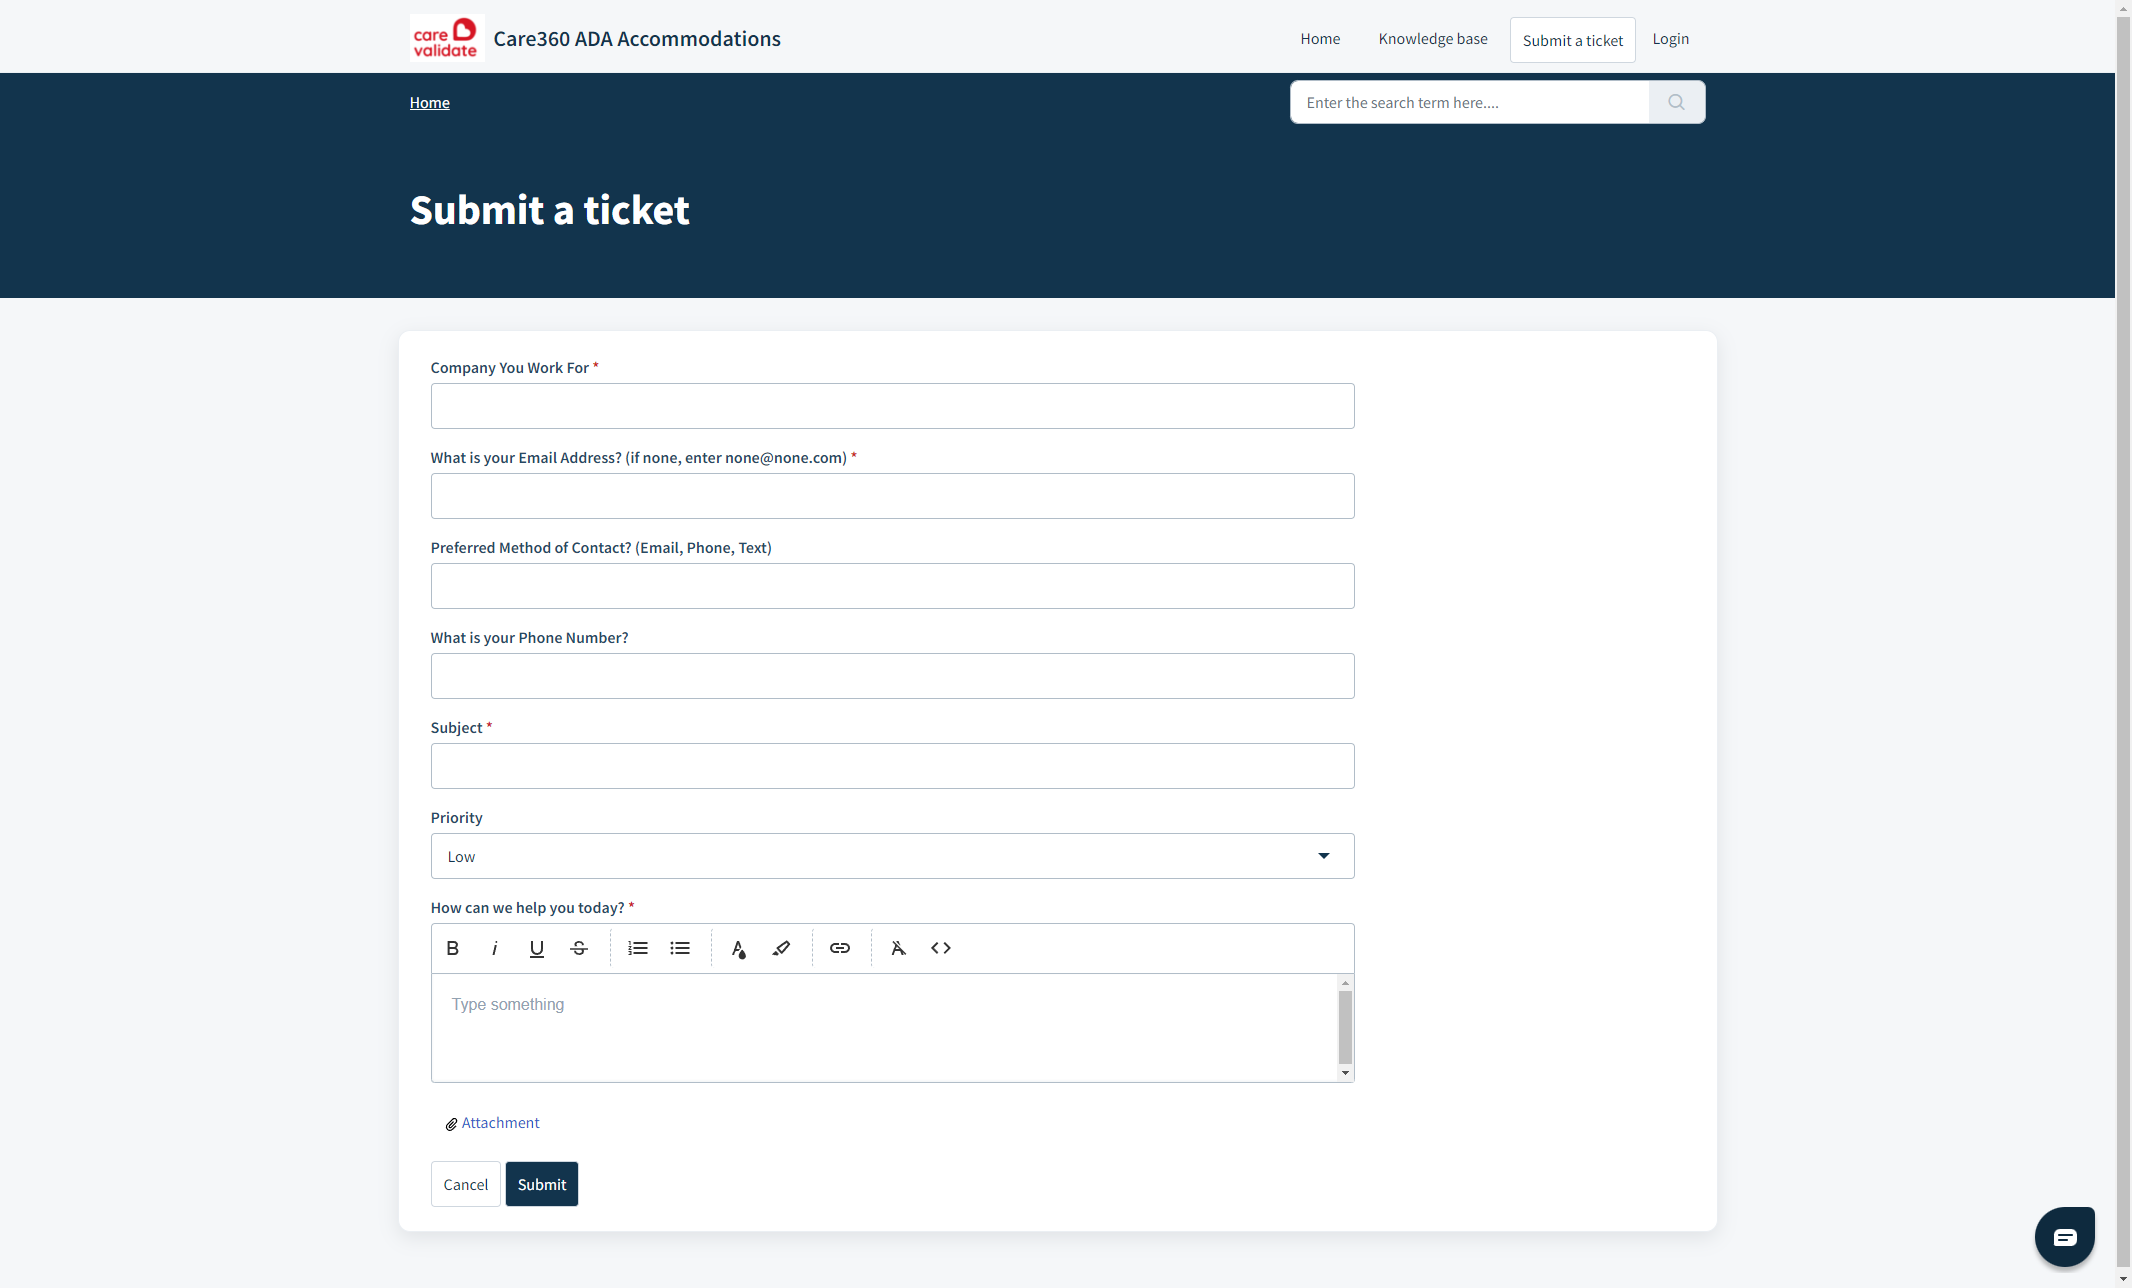Click the description editor scrollbar down arrow
This screenshot has width=2132, height=1288.
pyautogui.click(x=1346, y=1073)
